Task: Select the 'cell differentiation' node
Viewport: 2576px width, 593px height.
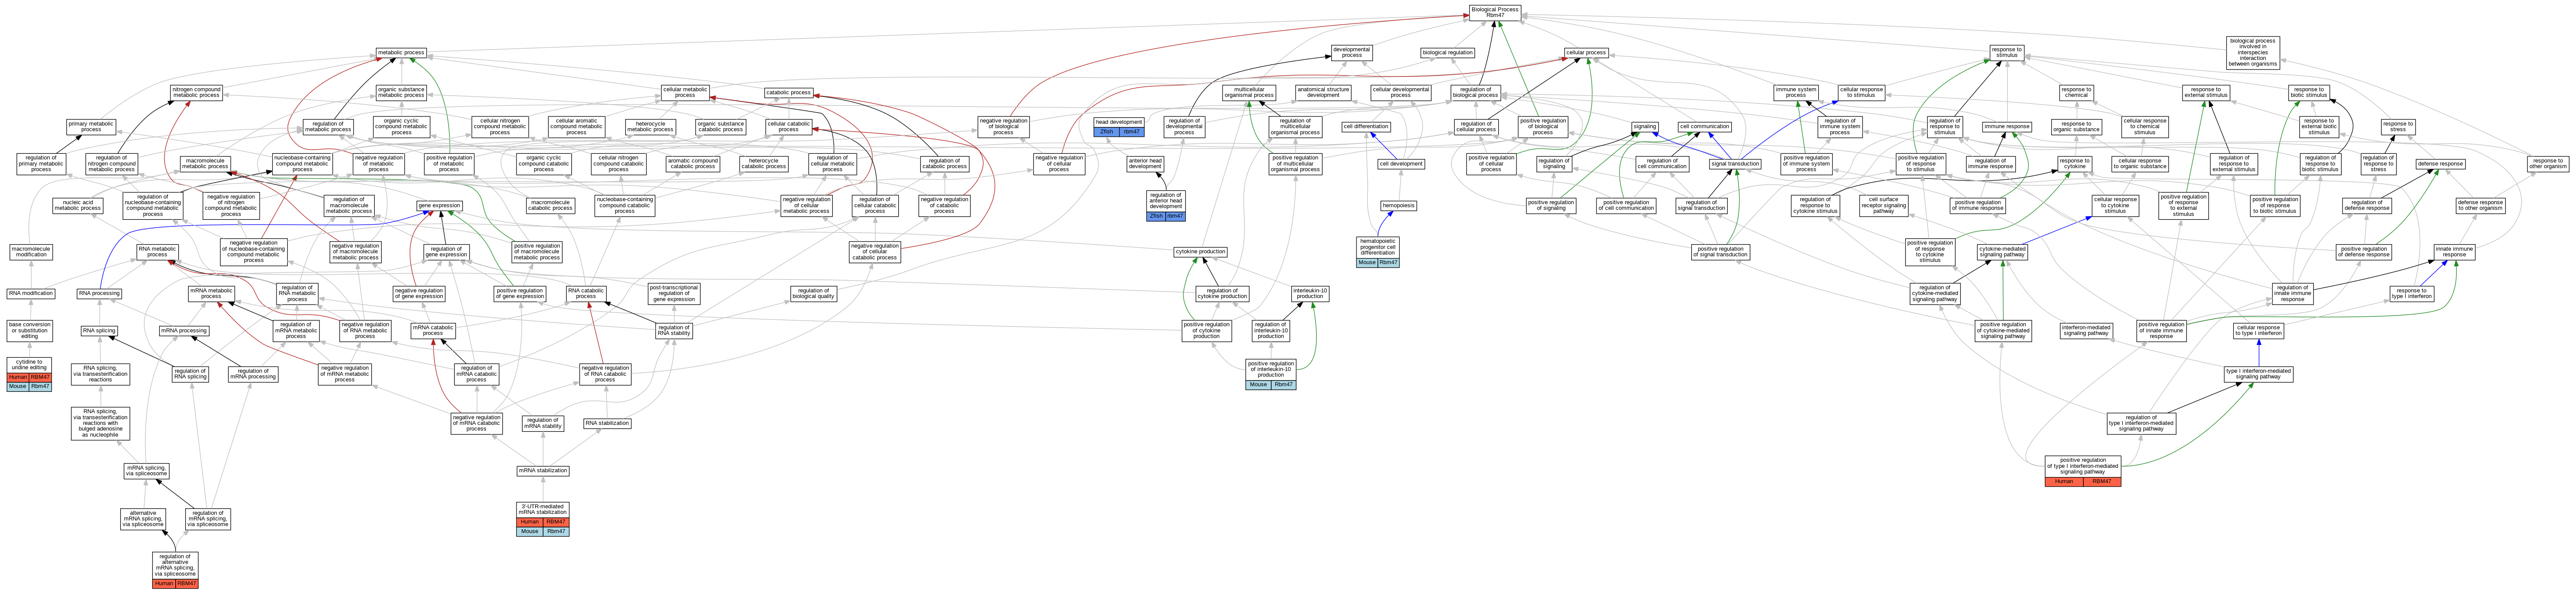Action: point(1366,126)
